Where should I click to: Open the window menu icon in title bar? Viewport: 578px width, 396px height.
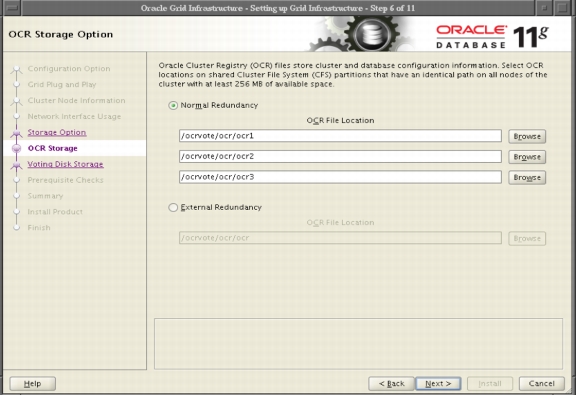coord(12,8)
